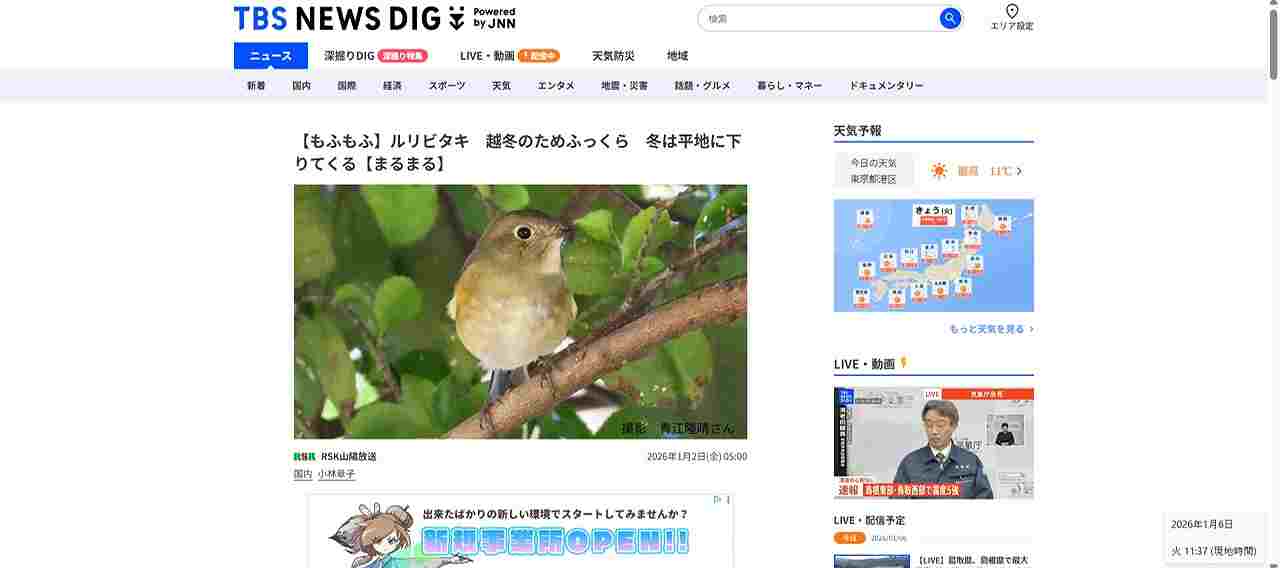Click the 国内 tag under the article

(303, 474)
